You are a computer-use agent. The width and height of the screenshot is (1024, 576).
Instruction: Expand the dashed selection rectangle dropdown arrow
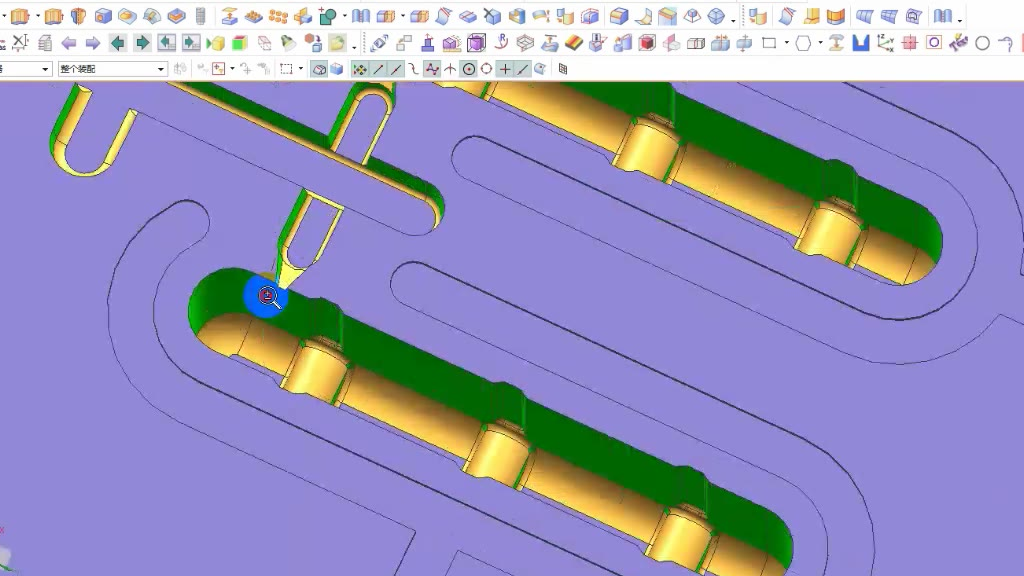pos(301,69)
